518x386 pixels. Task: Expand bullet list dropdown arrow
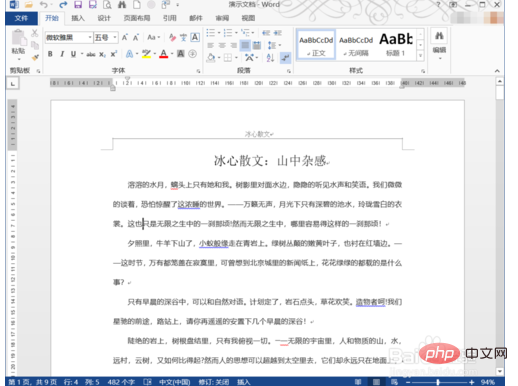point(219,33)
